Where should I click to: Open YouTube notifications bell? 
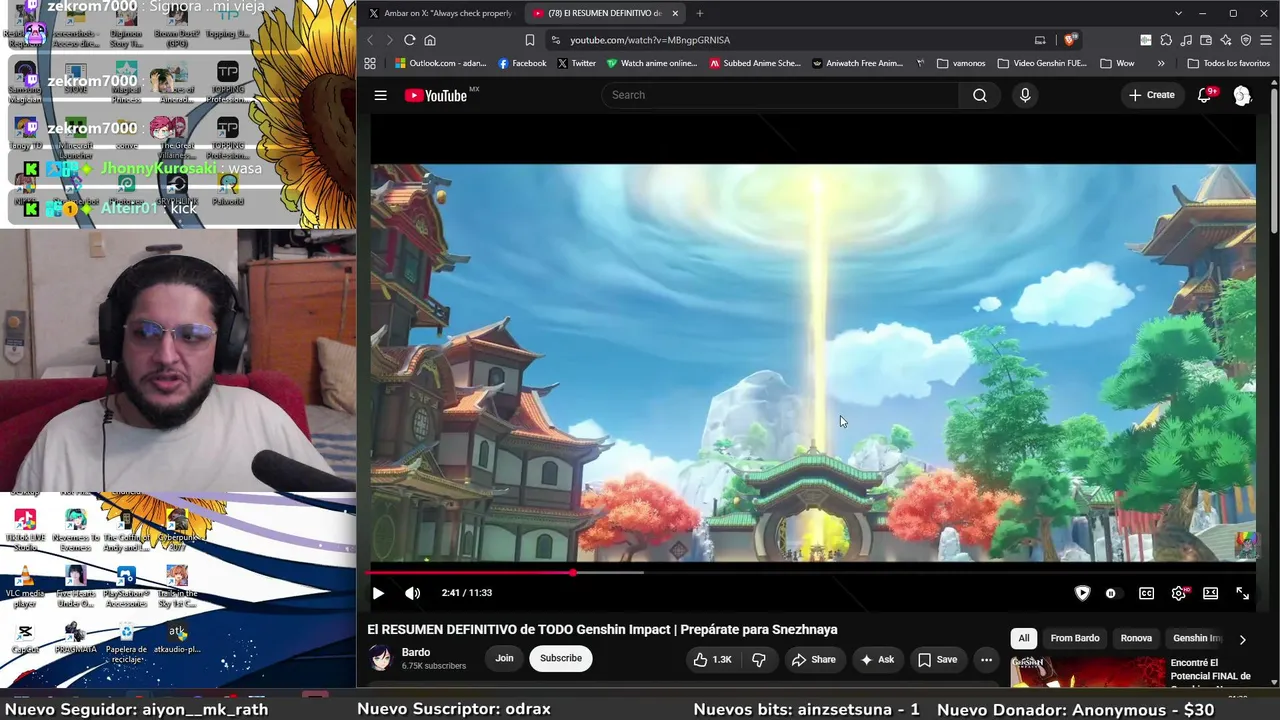tap(1205, 95)
